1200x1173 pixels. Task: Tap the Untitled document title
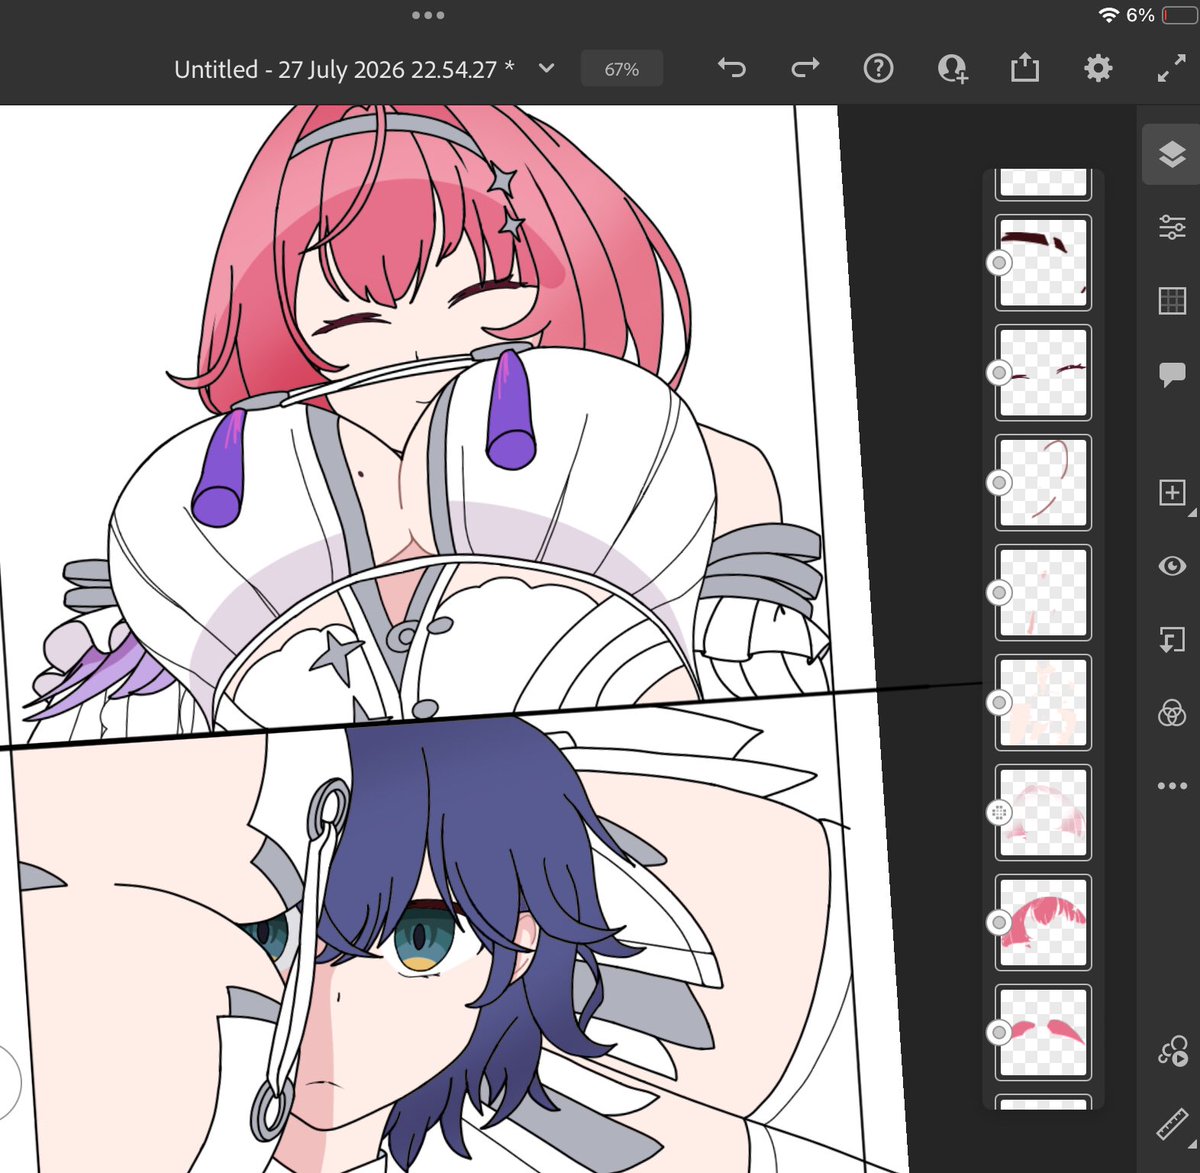tap(344, 69)
